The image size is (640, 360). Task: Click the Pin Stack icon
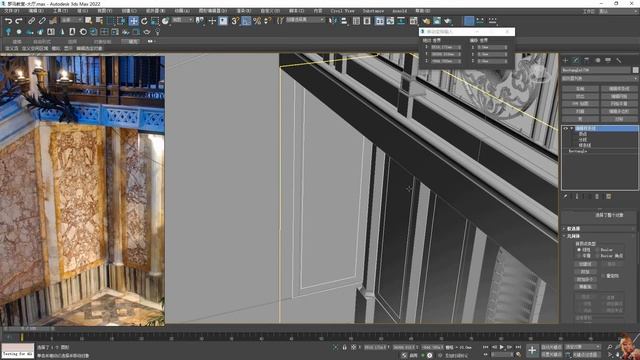566,196
